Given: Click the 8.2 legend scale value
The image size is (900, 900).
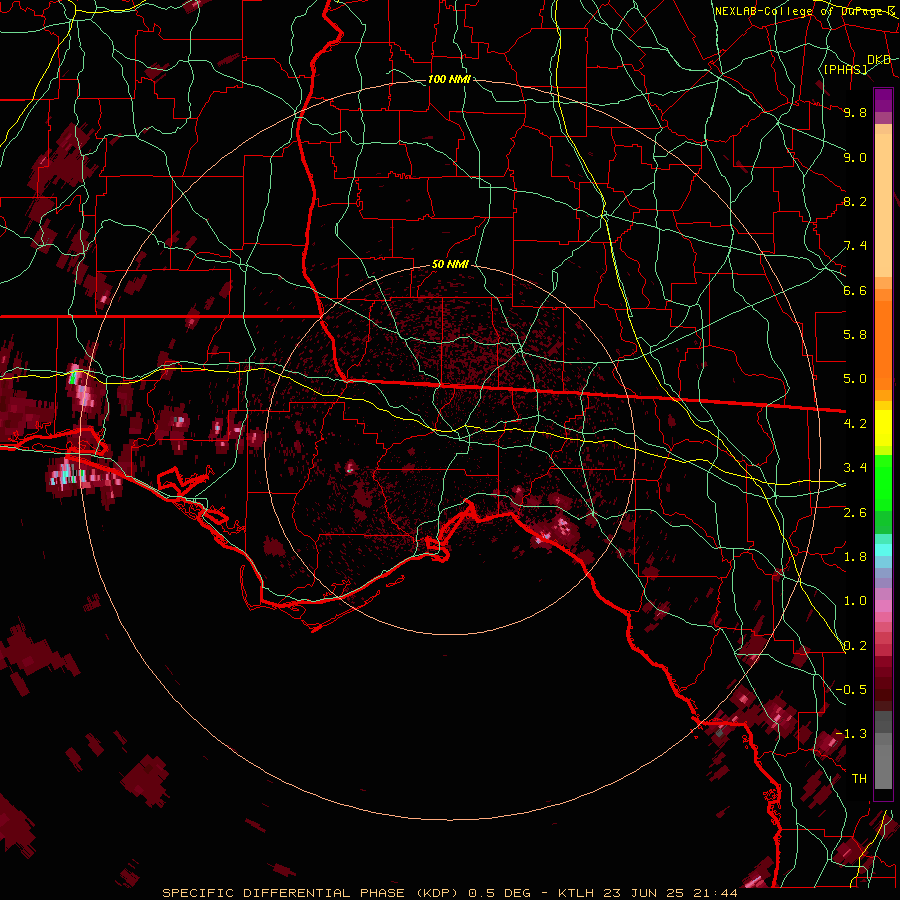Looking at the screenshot, I should point(855,201).
